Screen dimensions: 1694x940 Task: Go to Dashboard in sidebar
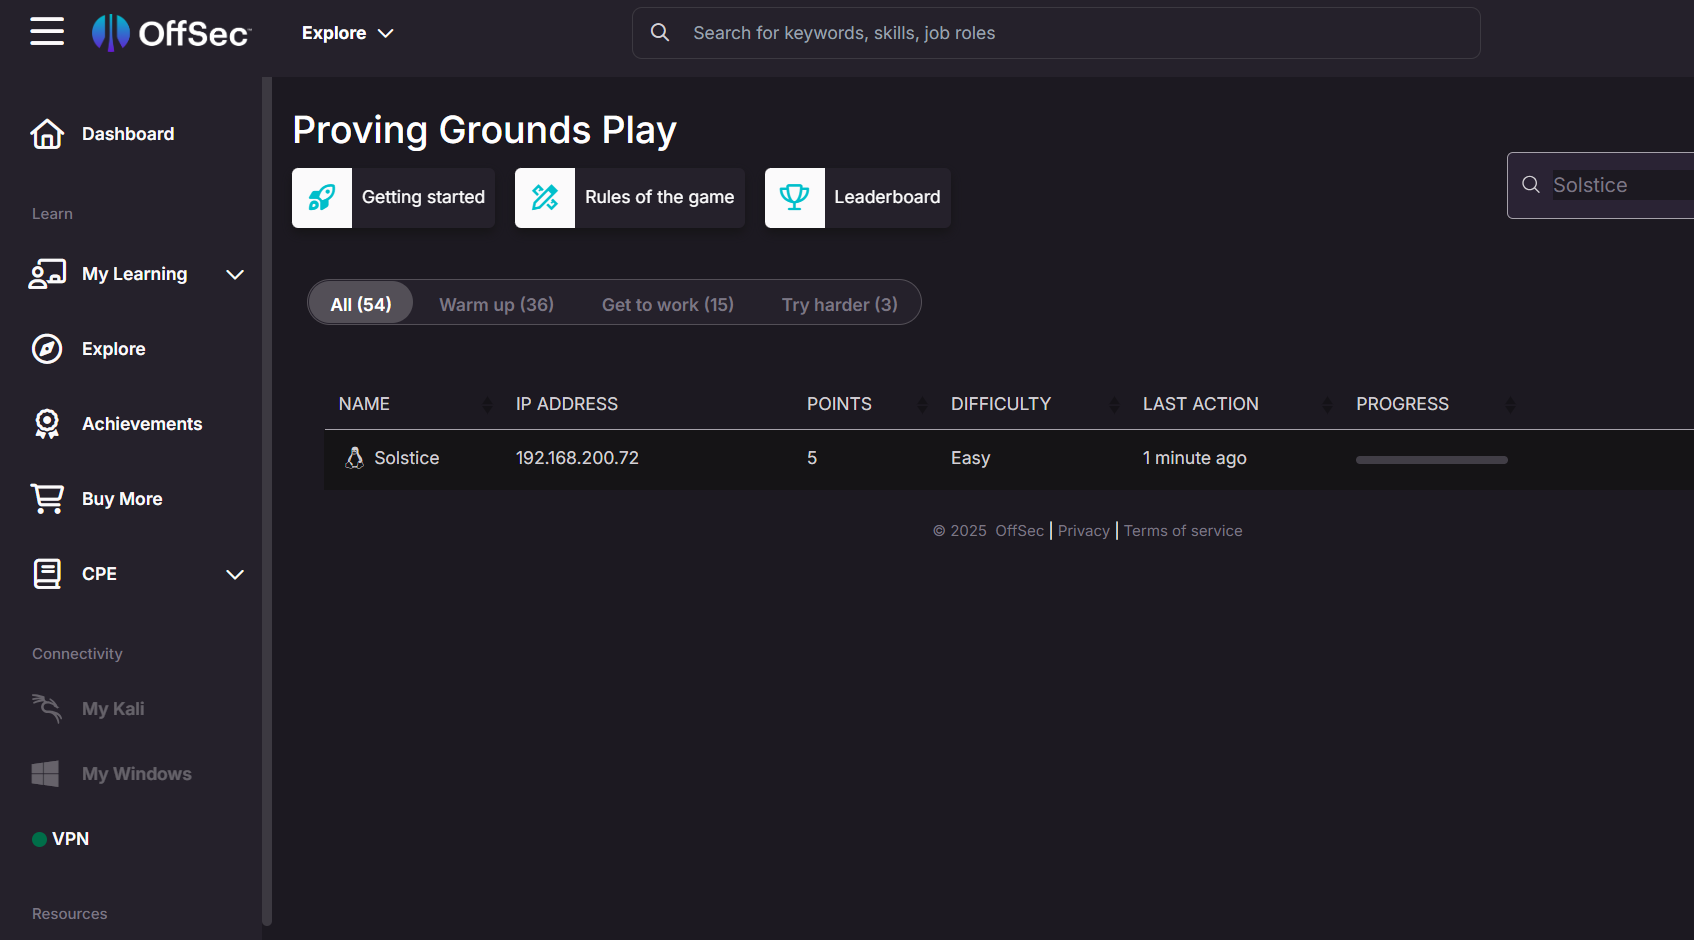(128, 134)
